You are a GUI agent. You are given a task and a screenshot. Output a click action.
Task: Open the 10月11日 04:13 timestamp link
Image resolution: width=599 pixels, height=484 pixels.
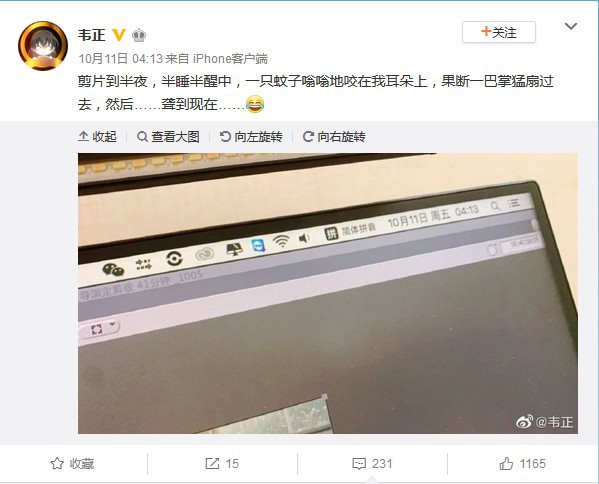coord(121,58)
